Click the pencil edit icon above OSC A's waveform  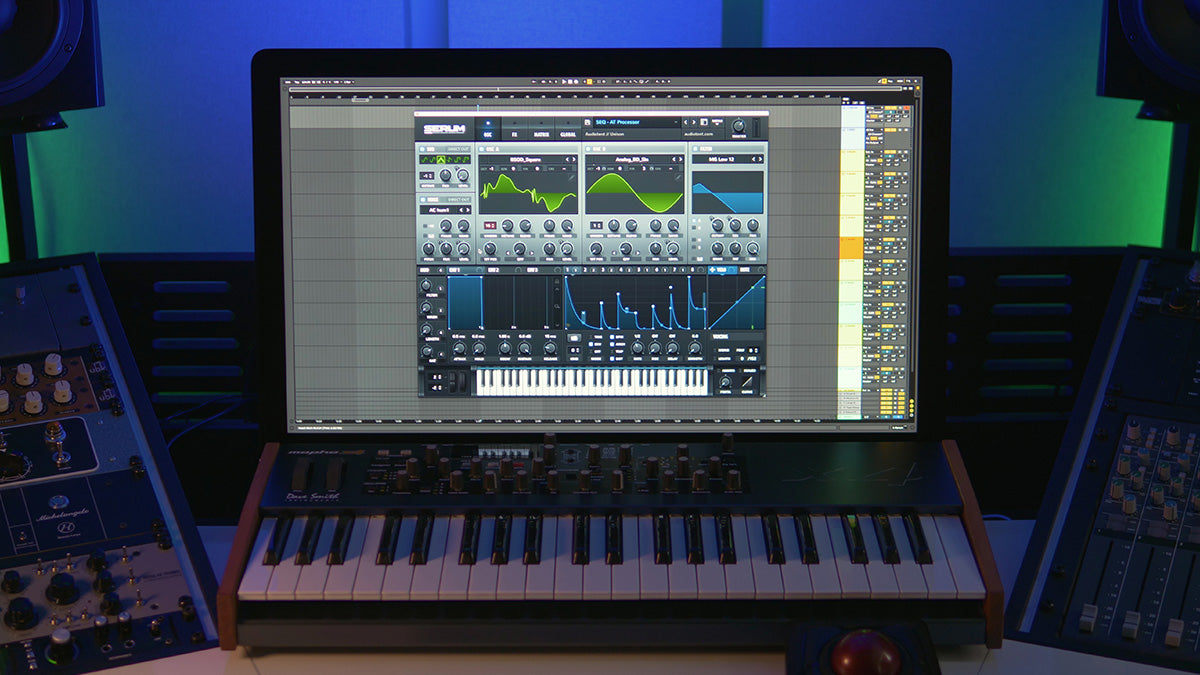[x=571, y=178]
